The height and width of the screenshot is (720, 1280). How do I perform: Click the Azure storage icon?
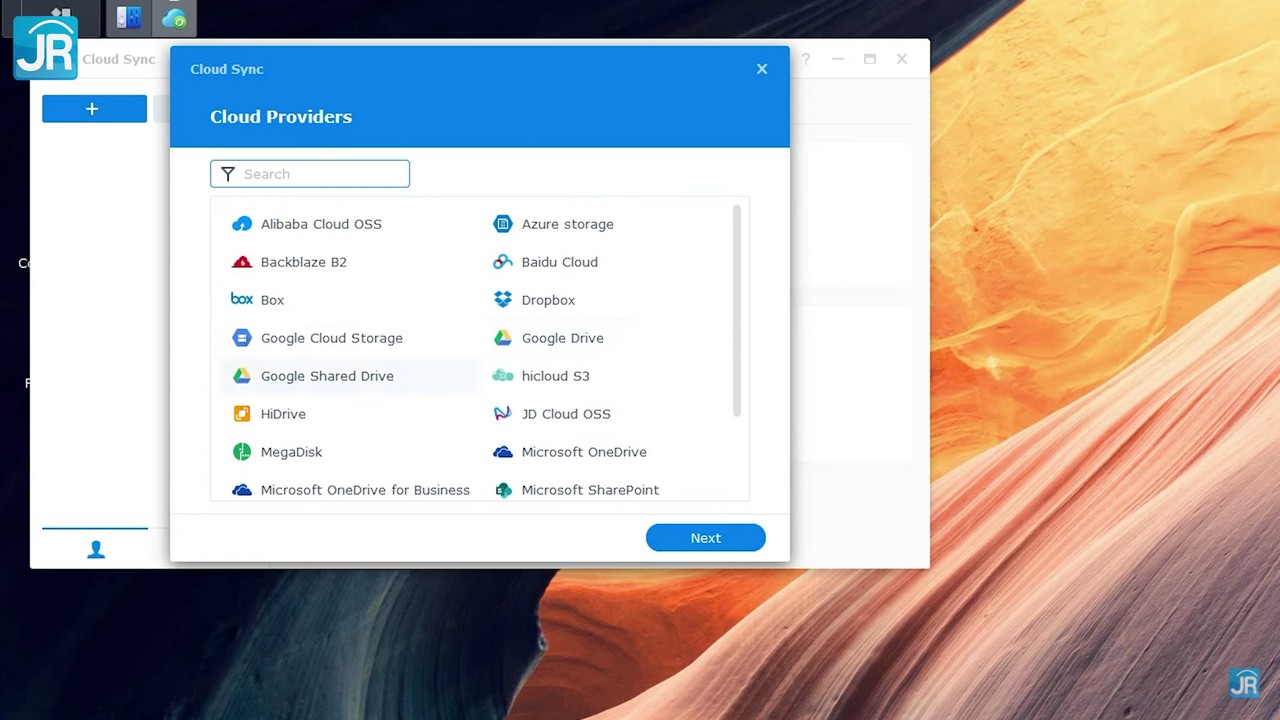tap(503, 224)
